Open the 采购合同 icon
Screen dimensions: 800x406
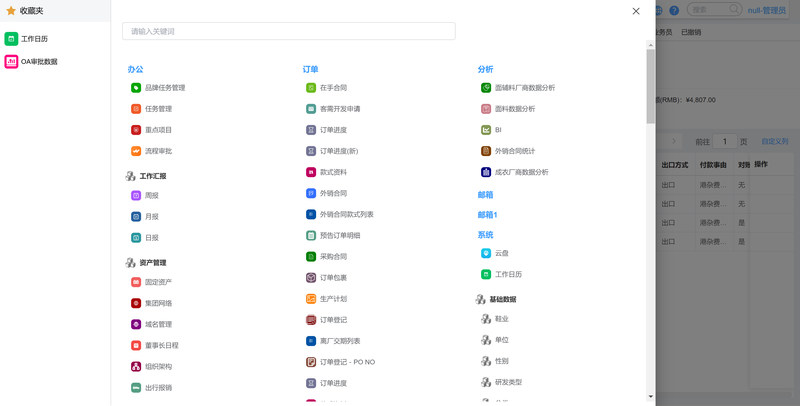pos(311,257)
